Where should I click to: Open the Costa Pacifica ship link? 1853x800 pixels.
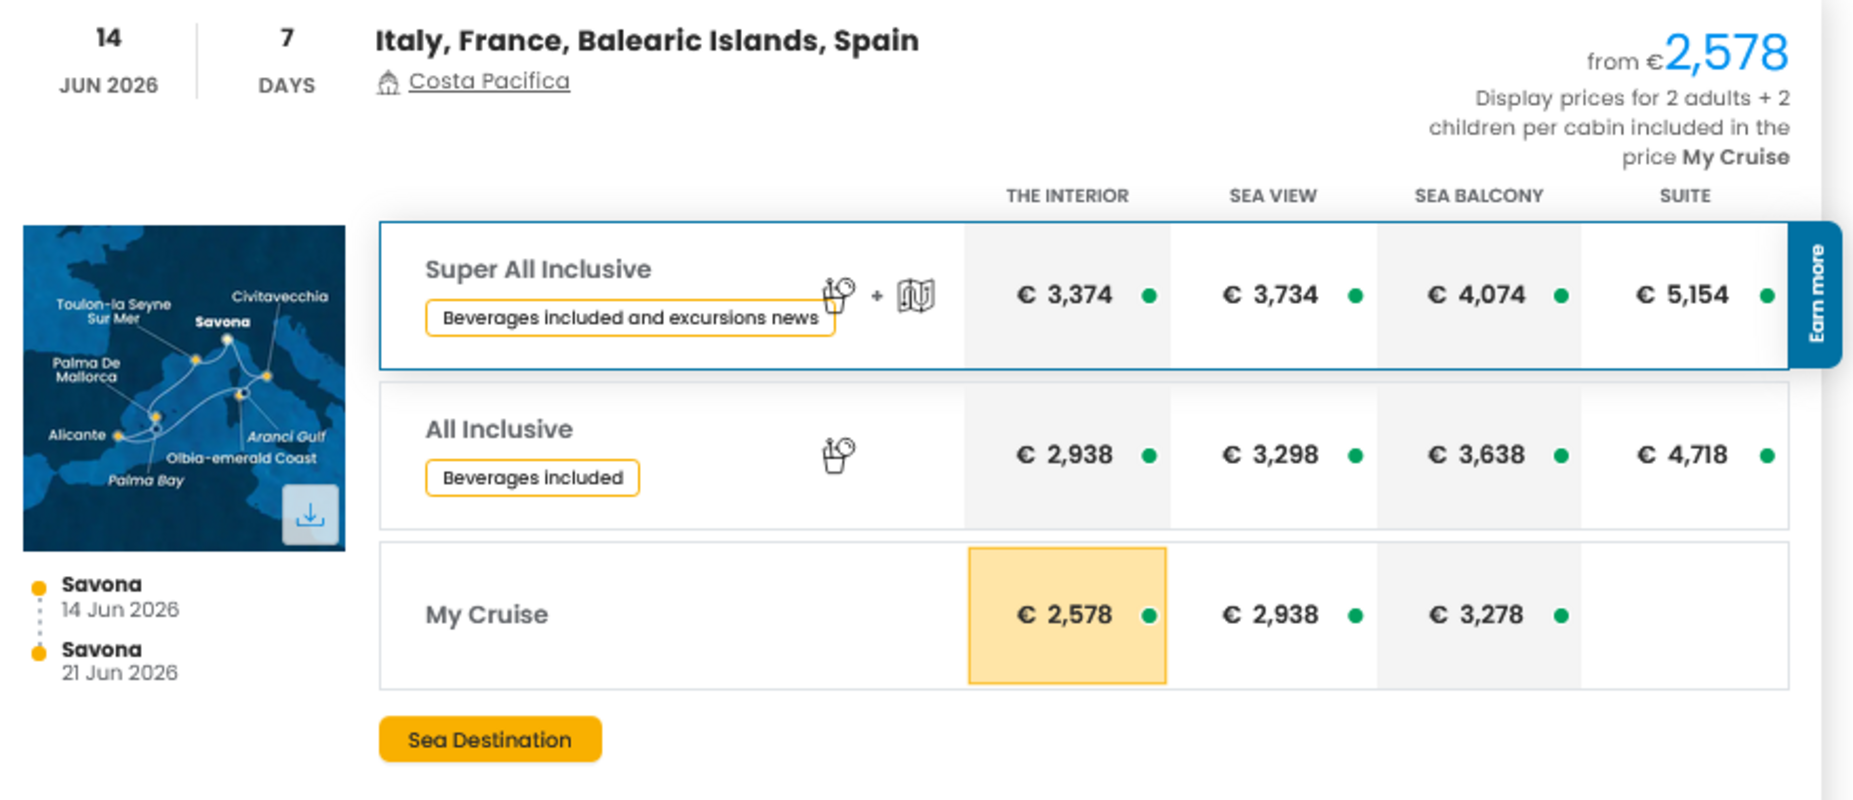pyautogui.click(x=489, y=81)
